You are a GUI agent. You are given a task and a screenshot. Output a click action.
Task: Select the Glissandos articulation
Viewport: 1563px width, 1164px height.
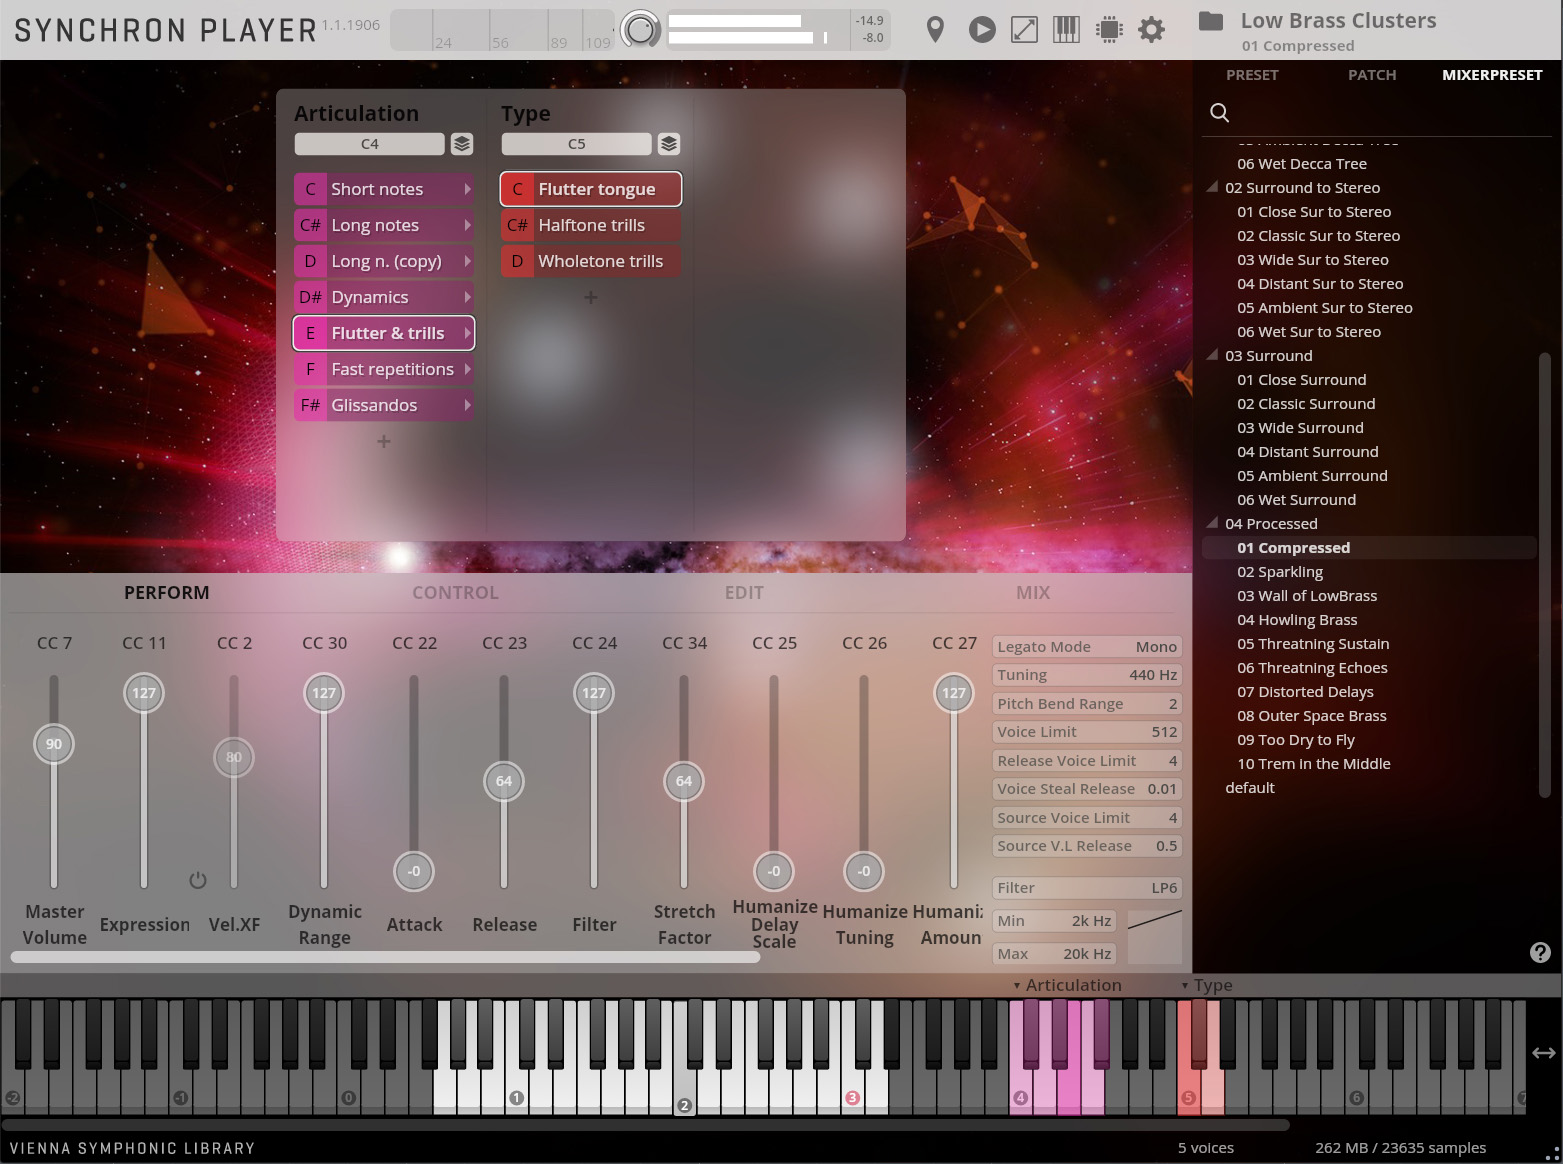(x=384, y=405)
